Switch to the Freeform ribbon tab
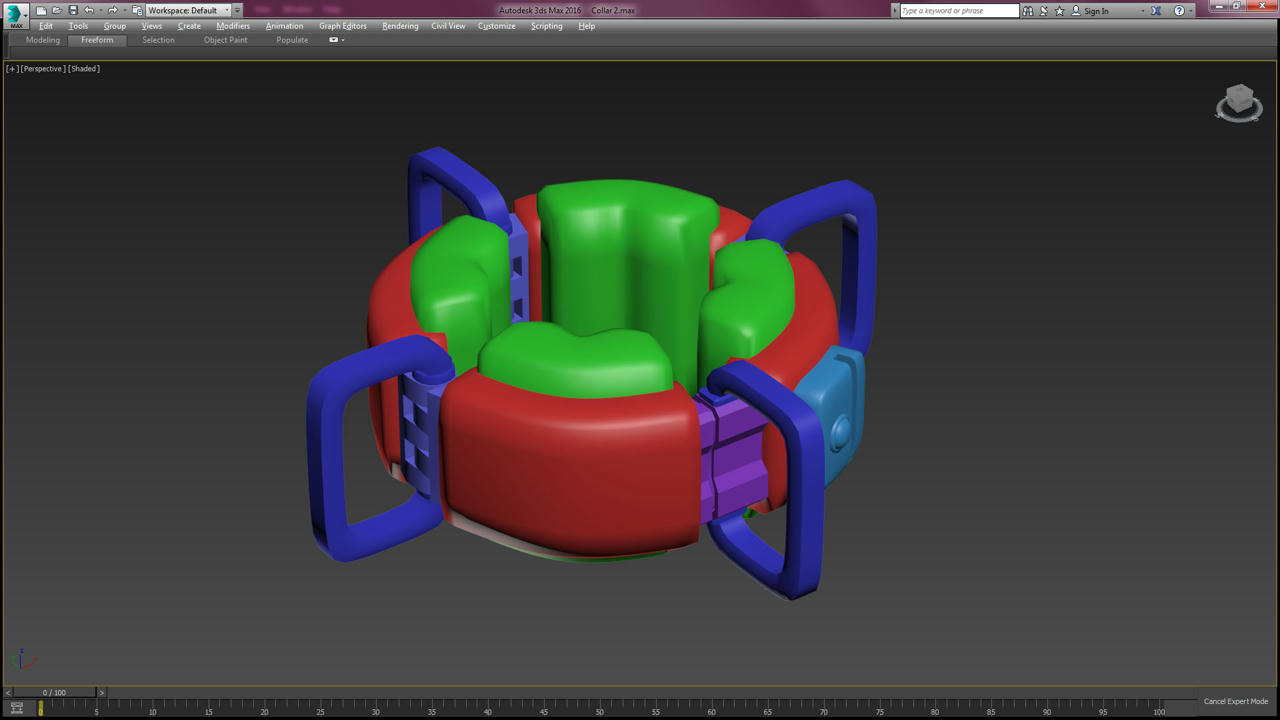The image size is (1280, 720). click(x=97, y=40)
